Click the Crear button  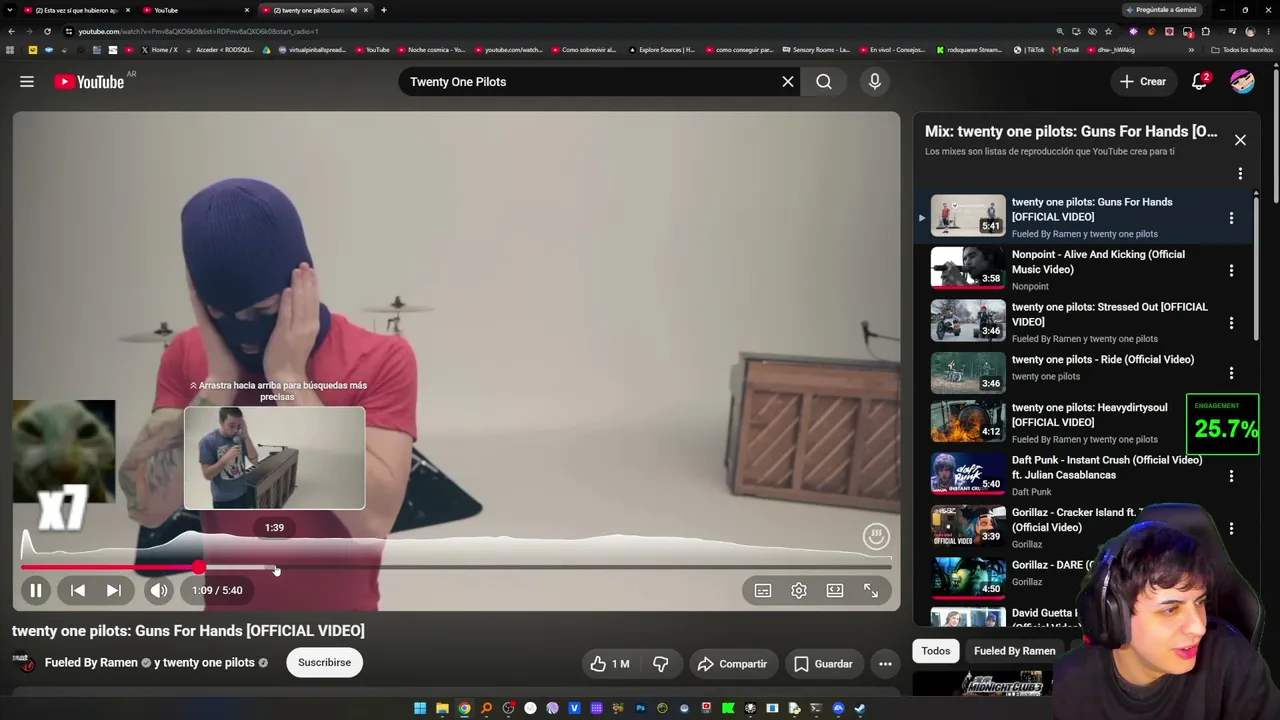click(1142, 82)
